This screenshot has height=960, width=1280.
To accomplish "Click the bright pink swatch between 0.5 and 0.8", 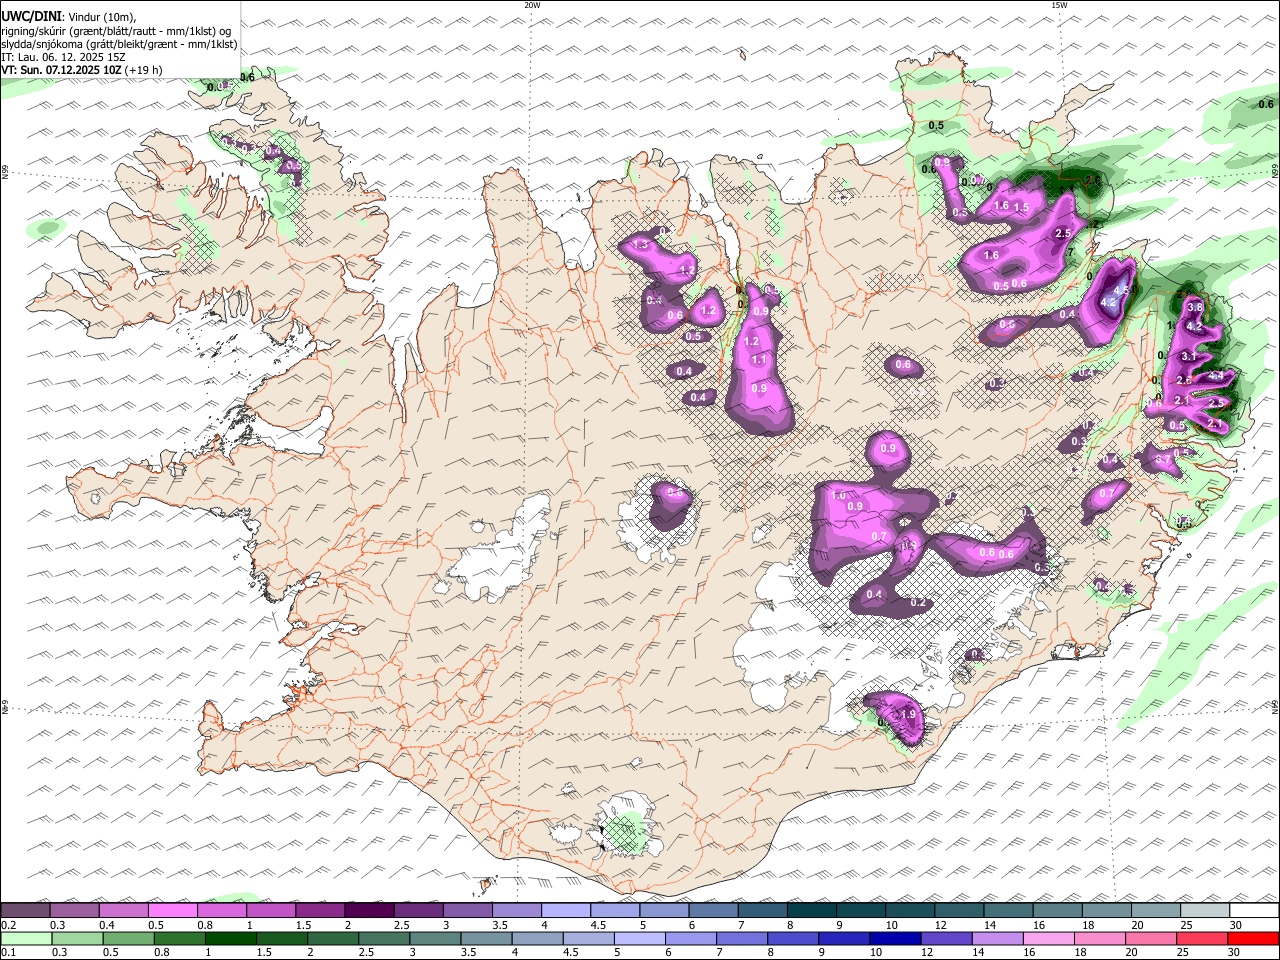I will click(173, 911).
